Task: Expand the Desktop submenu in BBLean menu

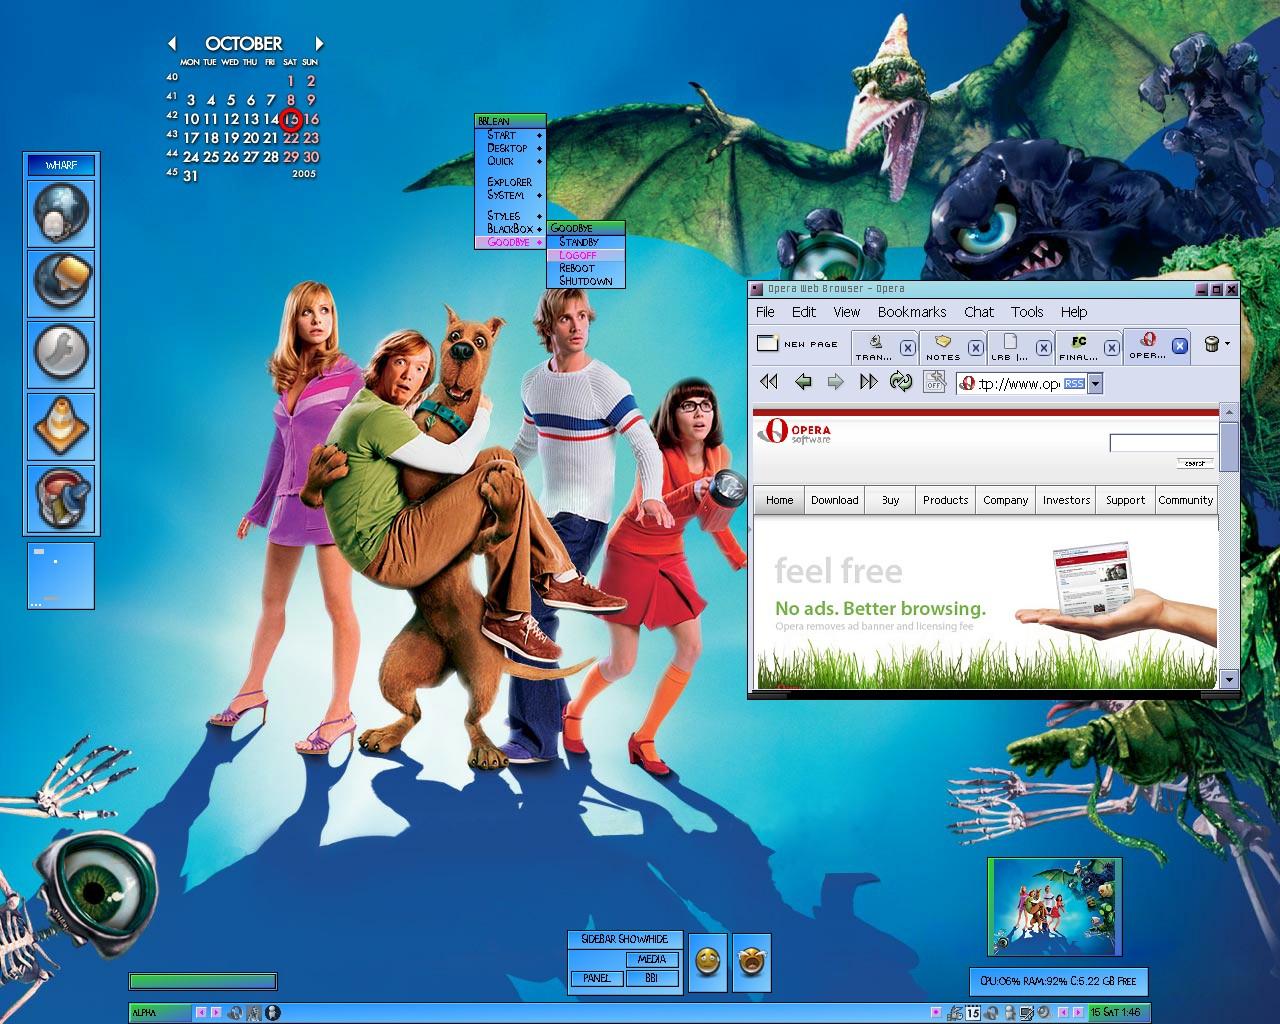Action: tap(510, 148)
